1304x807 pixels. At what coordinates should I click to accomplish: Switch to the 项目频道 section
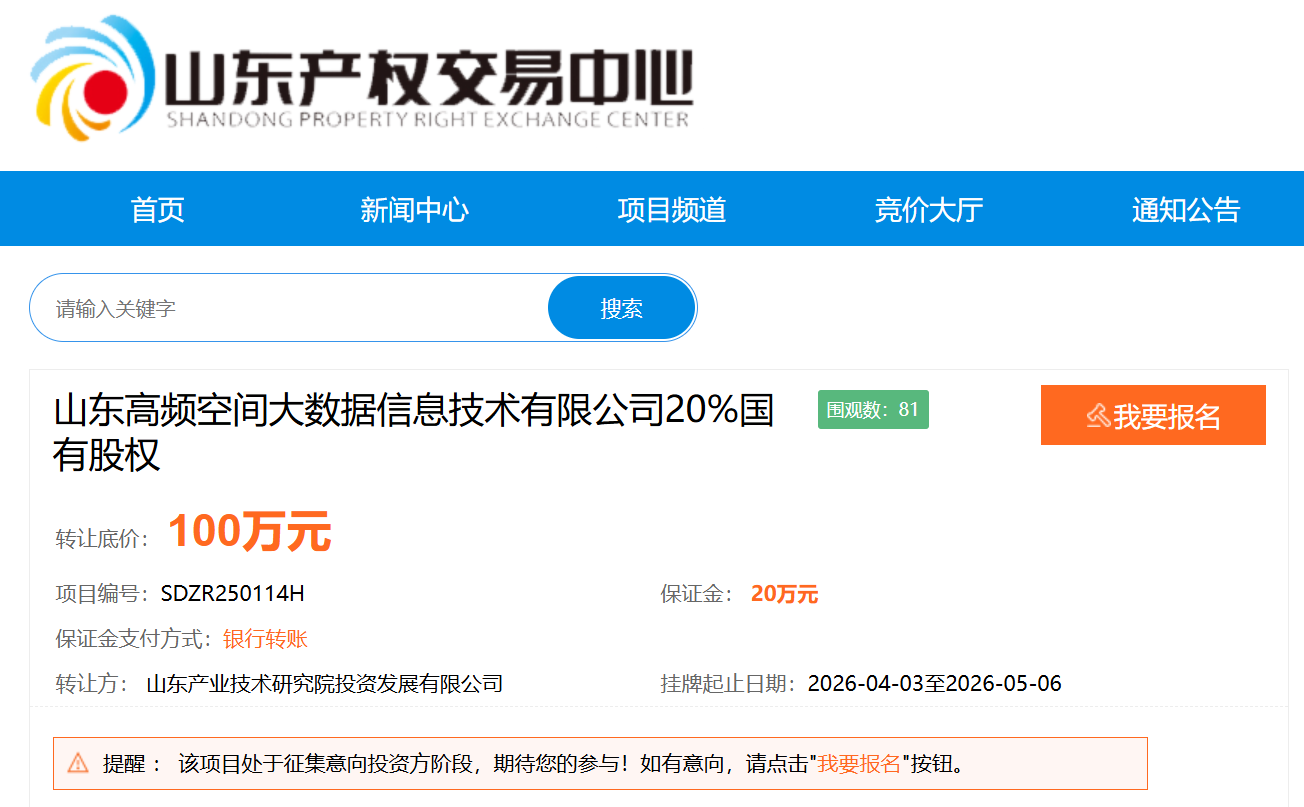(x=671, y=210)
